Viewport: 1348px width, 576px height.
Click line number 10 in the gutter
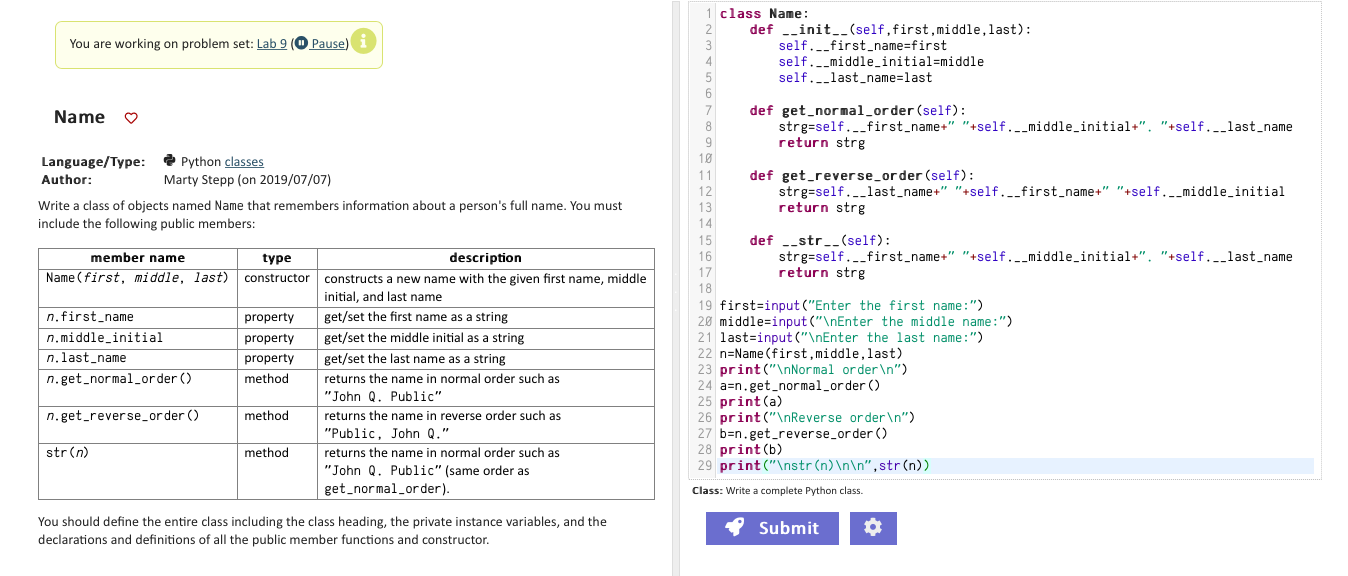click(704, 159)
